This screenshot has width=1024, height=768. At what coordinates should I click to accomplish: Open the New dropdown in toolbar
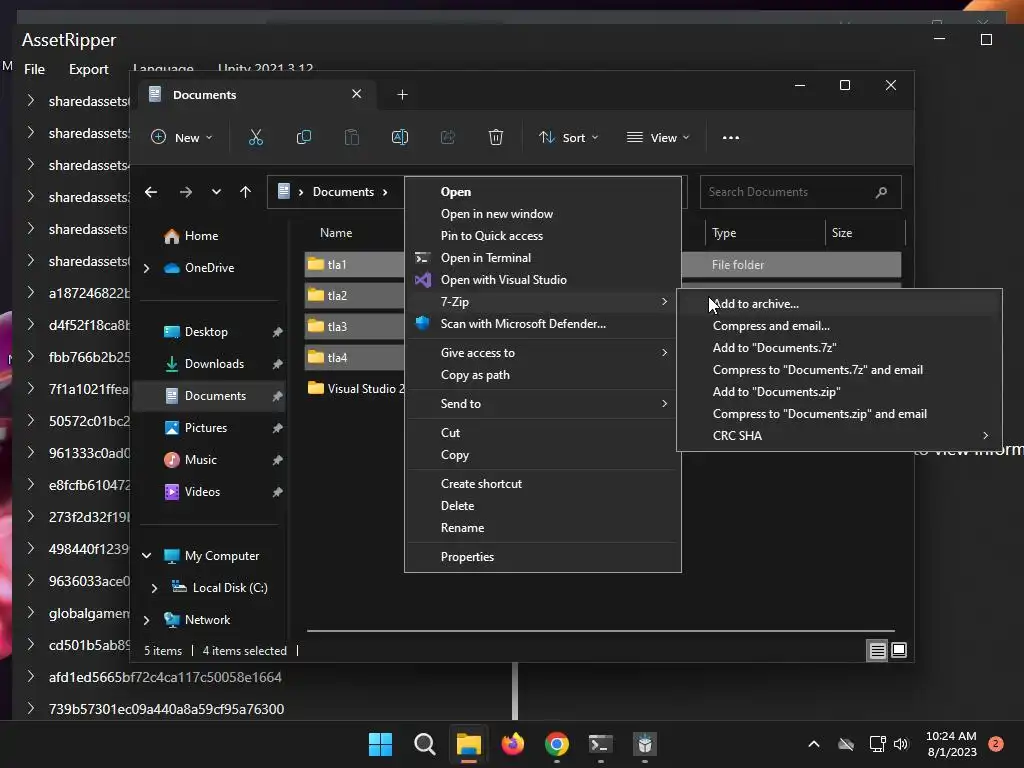(x=182, y=138)
